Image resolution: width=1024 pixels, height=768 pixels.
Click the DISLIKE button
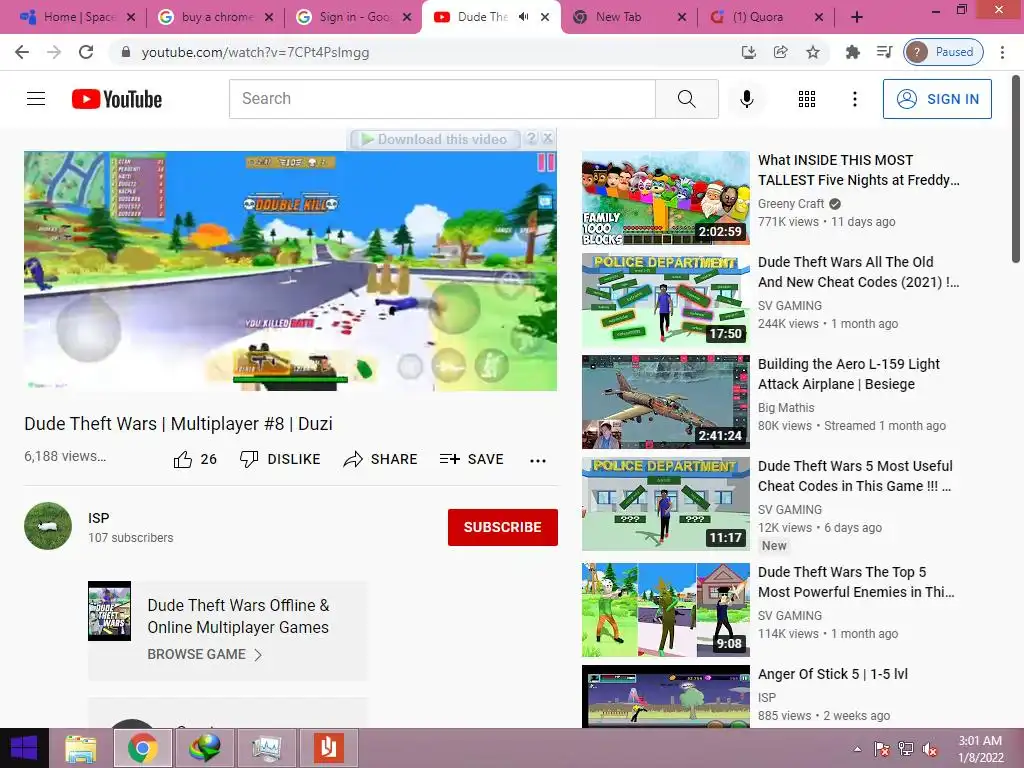pos(280,460)
